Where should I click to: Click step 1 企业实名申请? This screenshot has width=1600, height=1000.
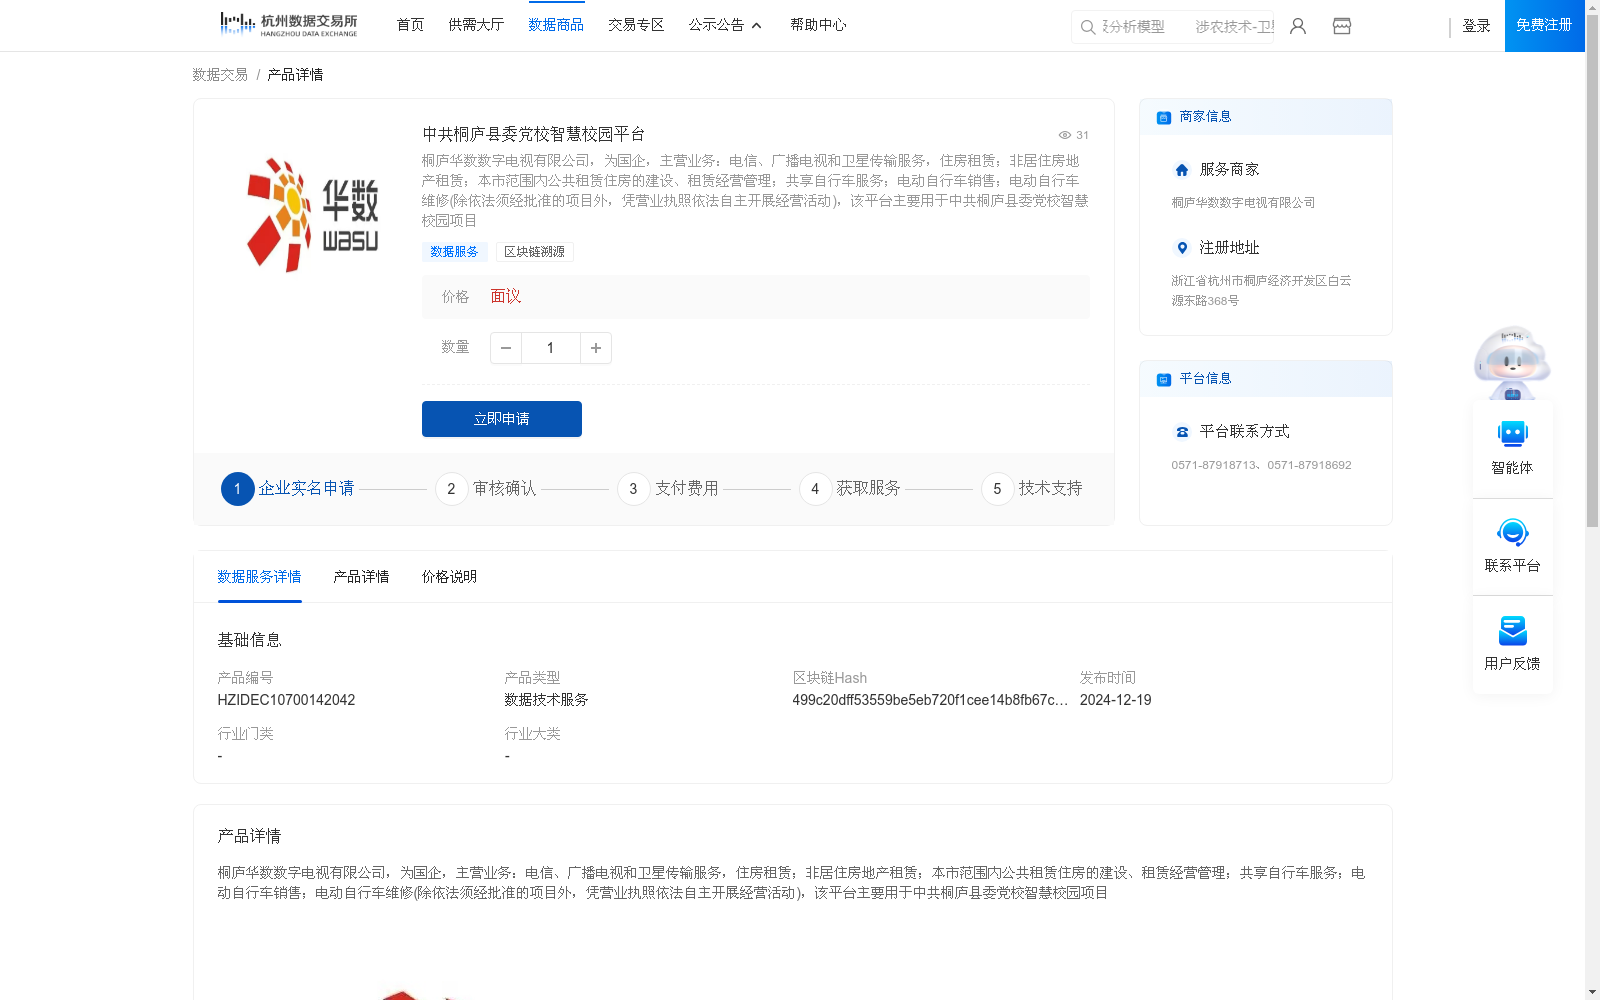click(x=288, y=489)
